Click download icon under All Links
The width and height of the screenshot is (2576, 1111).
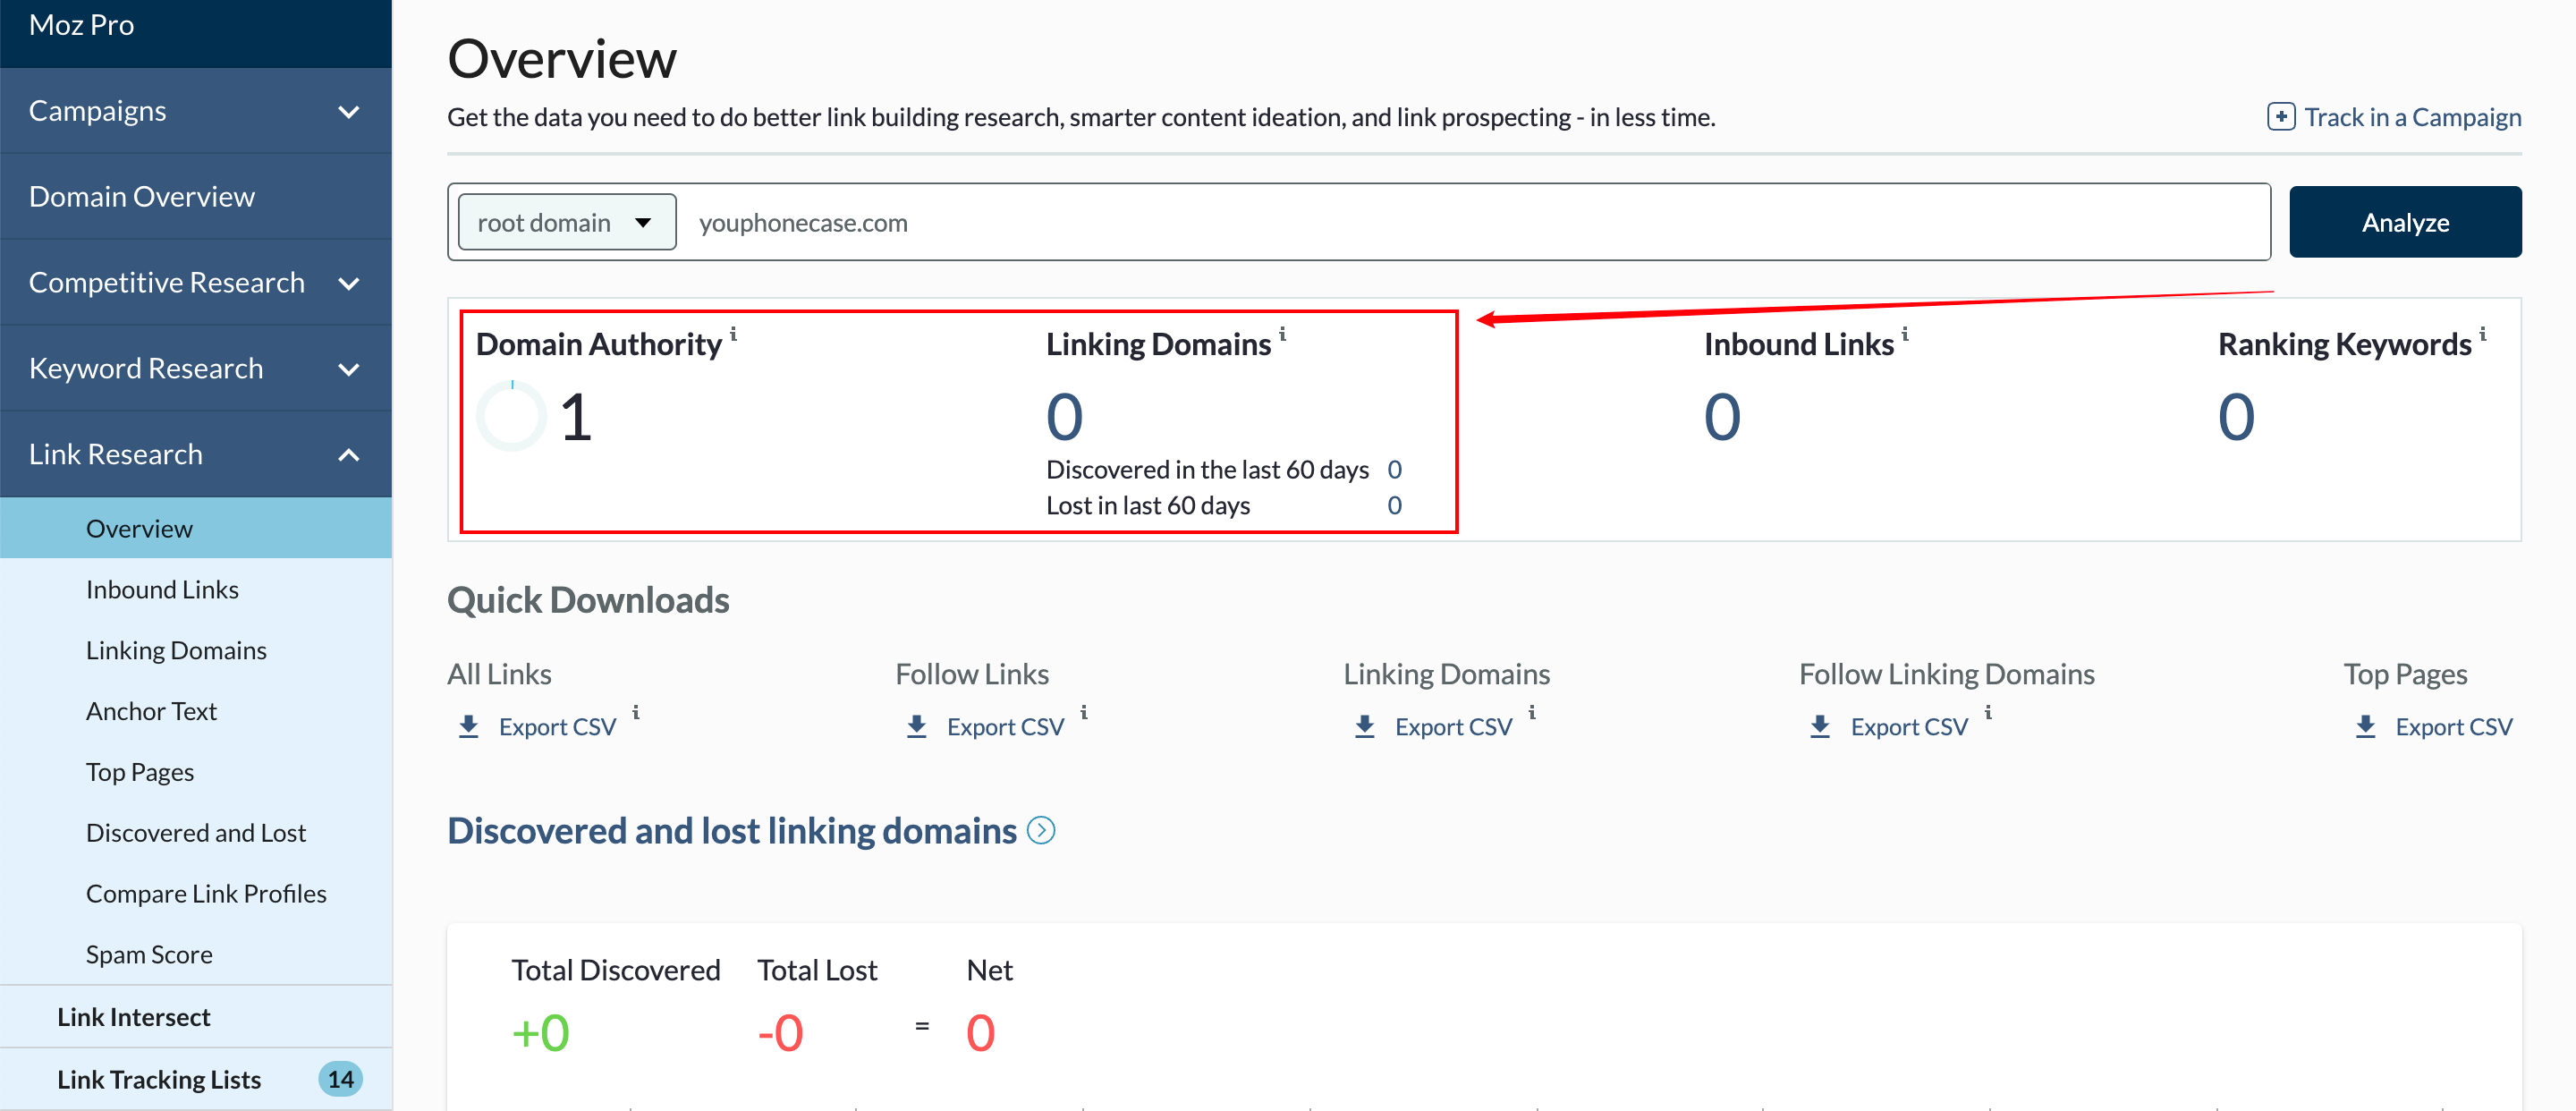pyautogui.click(x=468, y=726)
